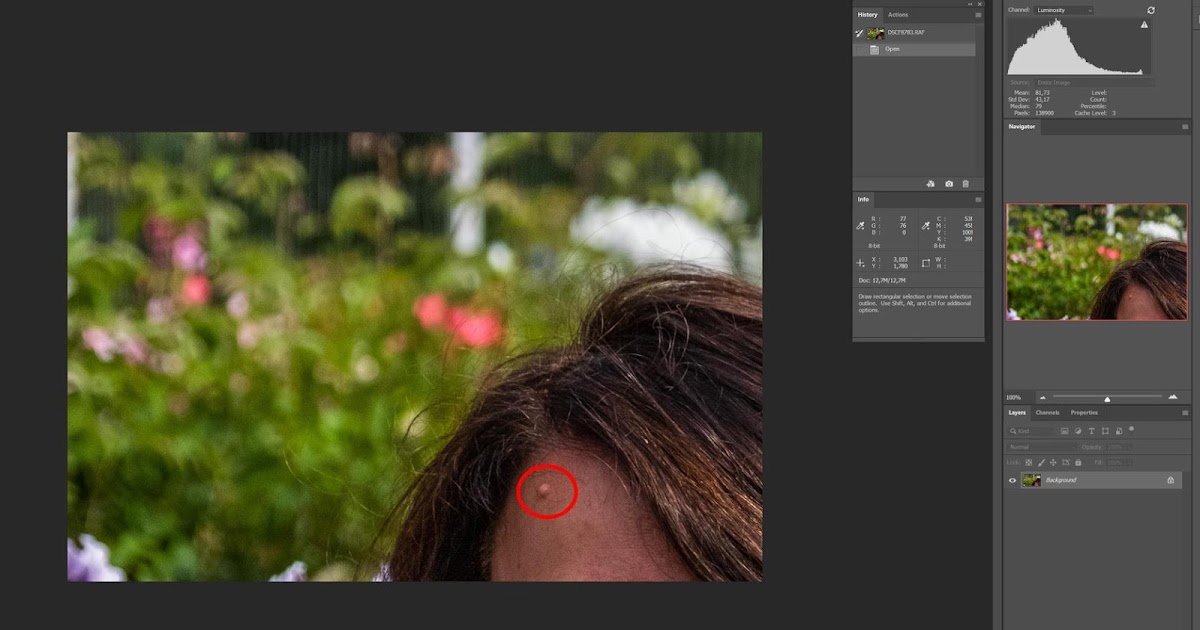Close the History panel group
The image size is (1200, 630).
pyautogui.click(x=980, y=4)
